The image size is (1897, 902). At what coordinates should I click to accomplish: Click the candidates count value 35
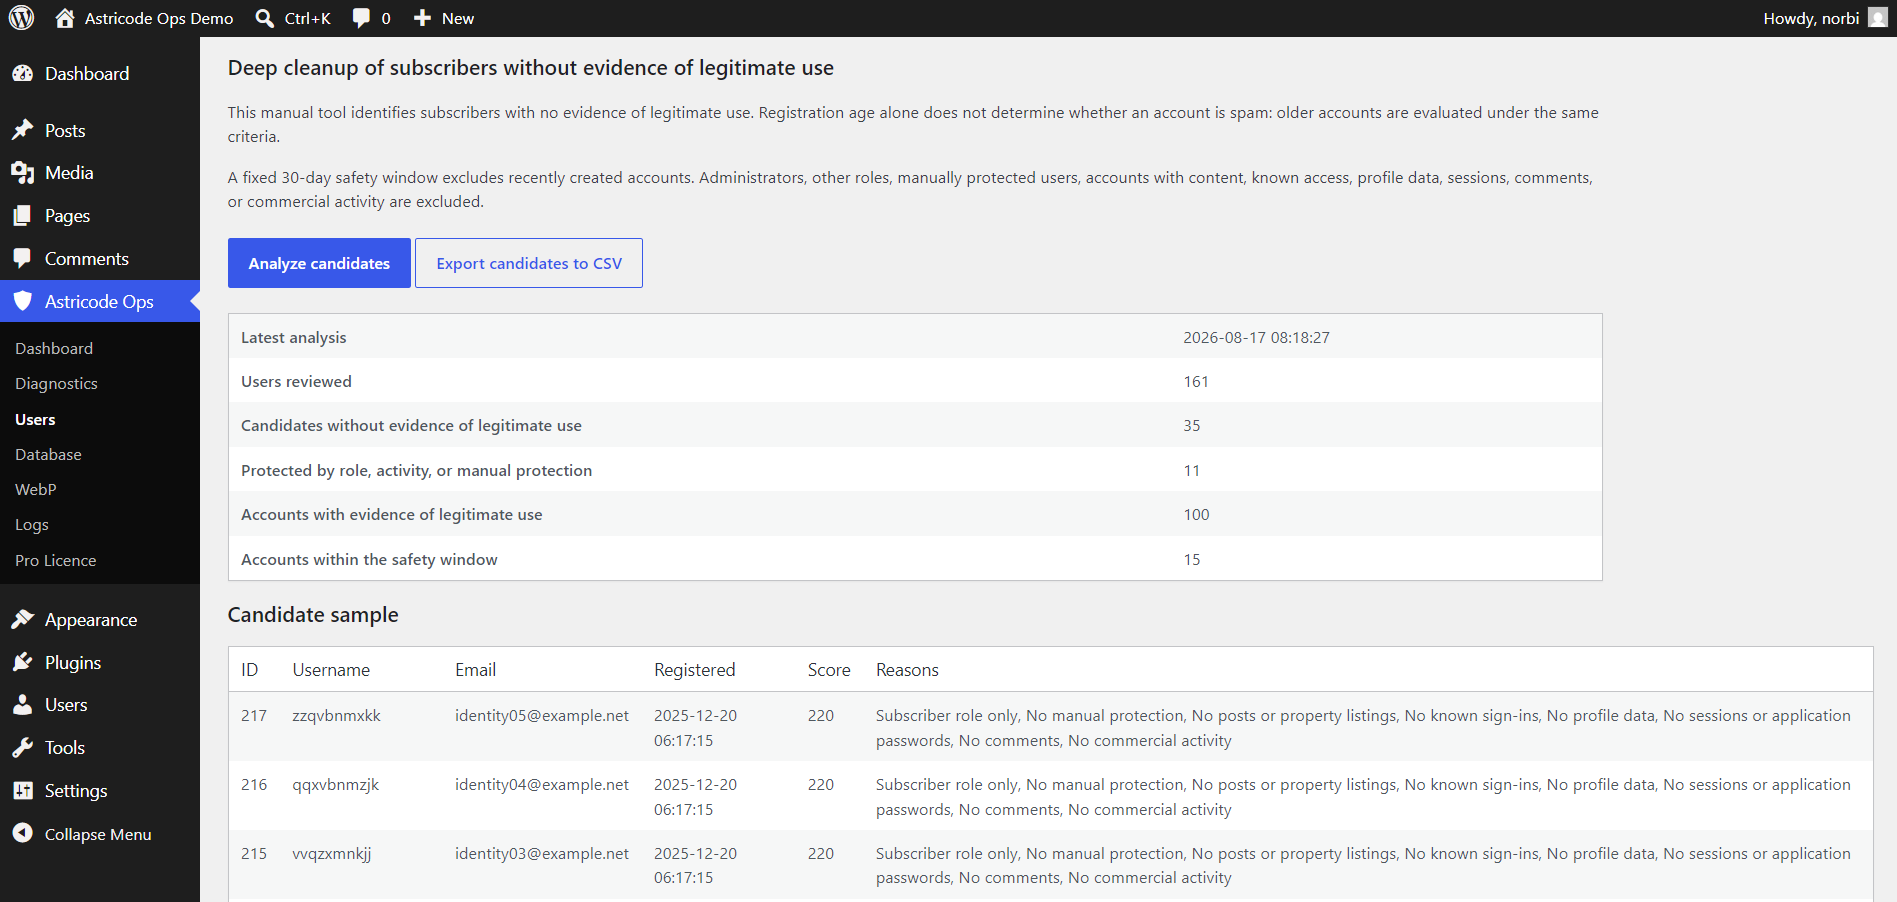pos(1192,426)
